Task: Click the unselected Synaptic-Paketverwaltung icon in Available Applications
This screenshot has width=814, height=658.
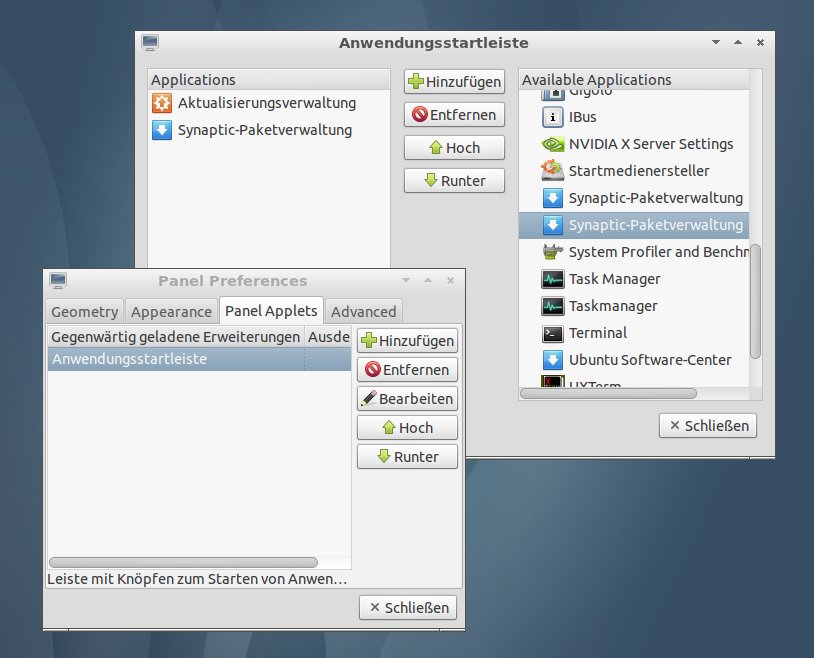Action: point(552,198)
